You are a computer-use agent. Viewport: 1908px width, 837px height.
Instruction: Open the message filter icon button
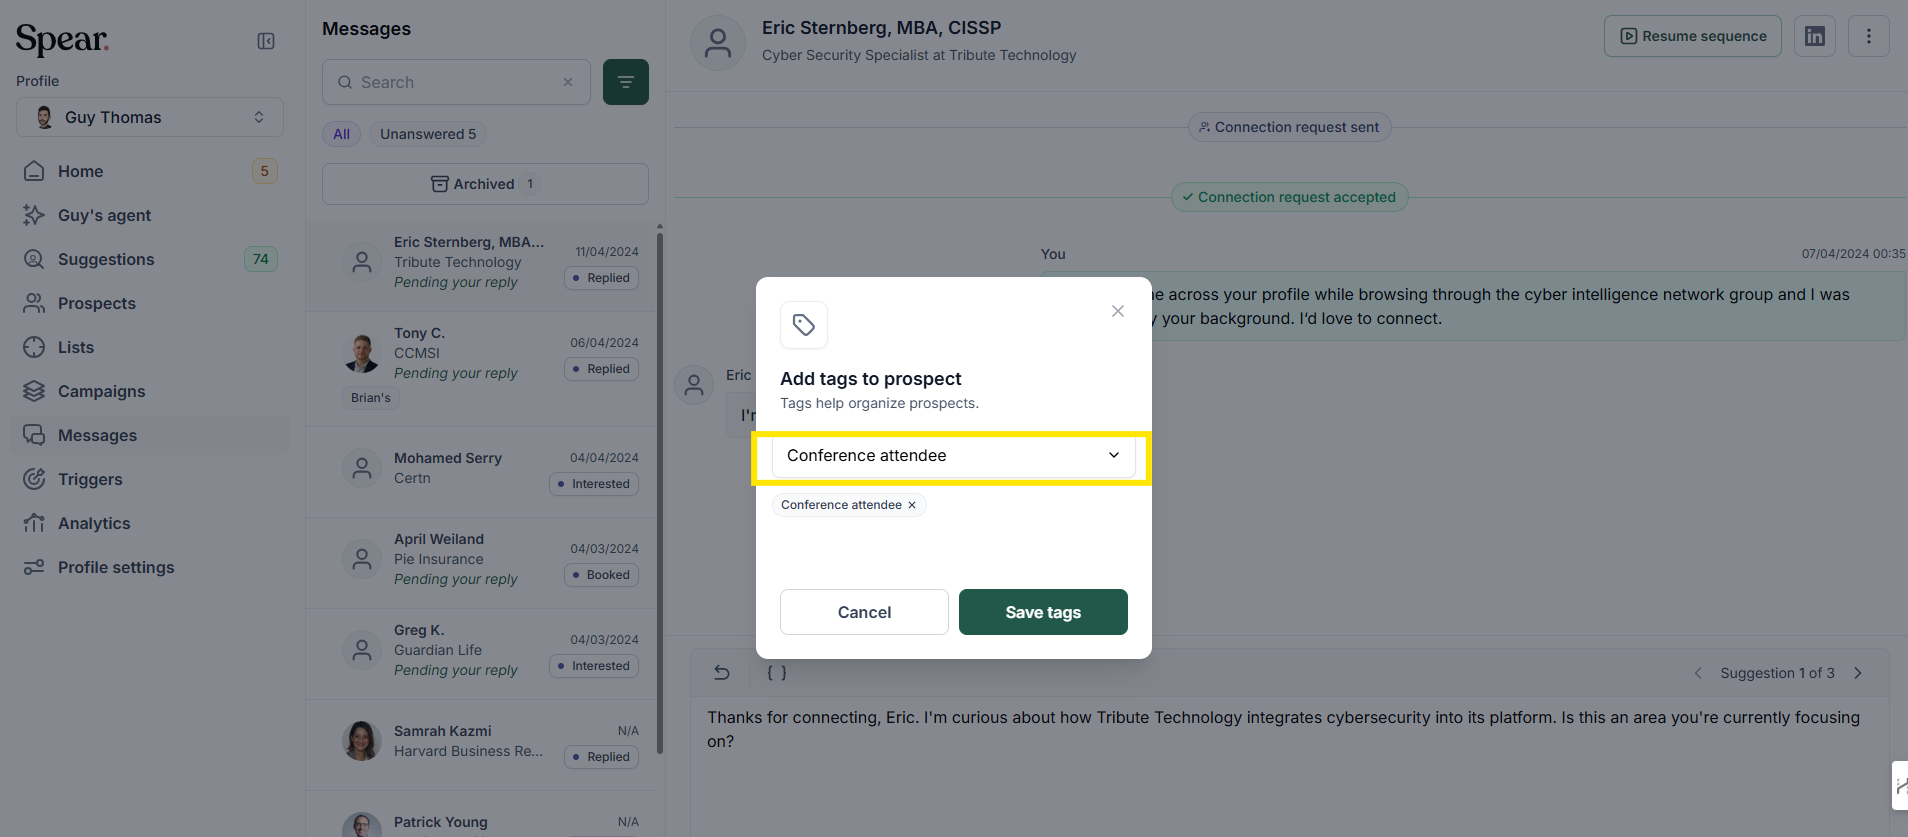pyautogui.click(x=626, y=82)
